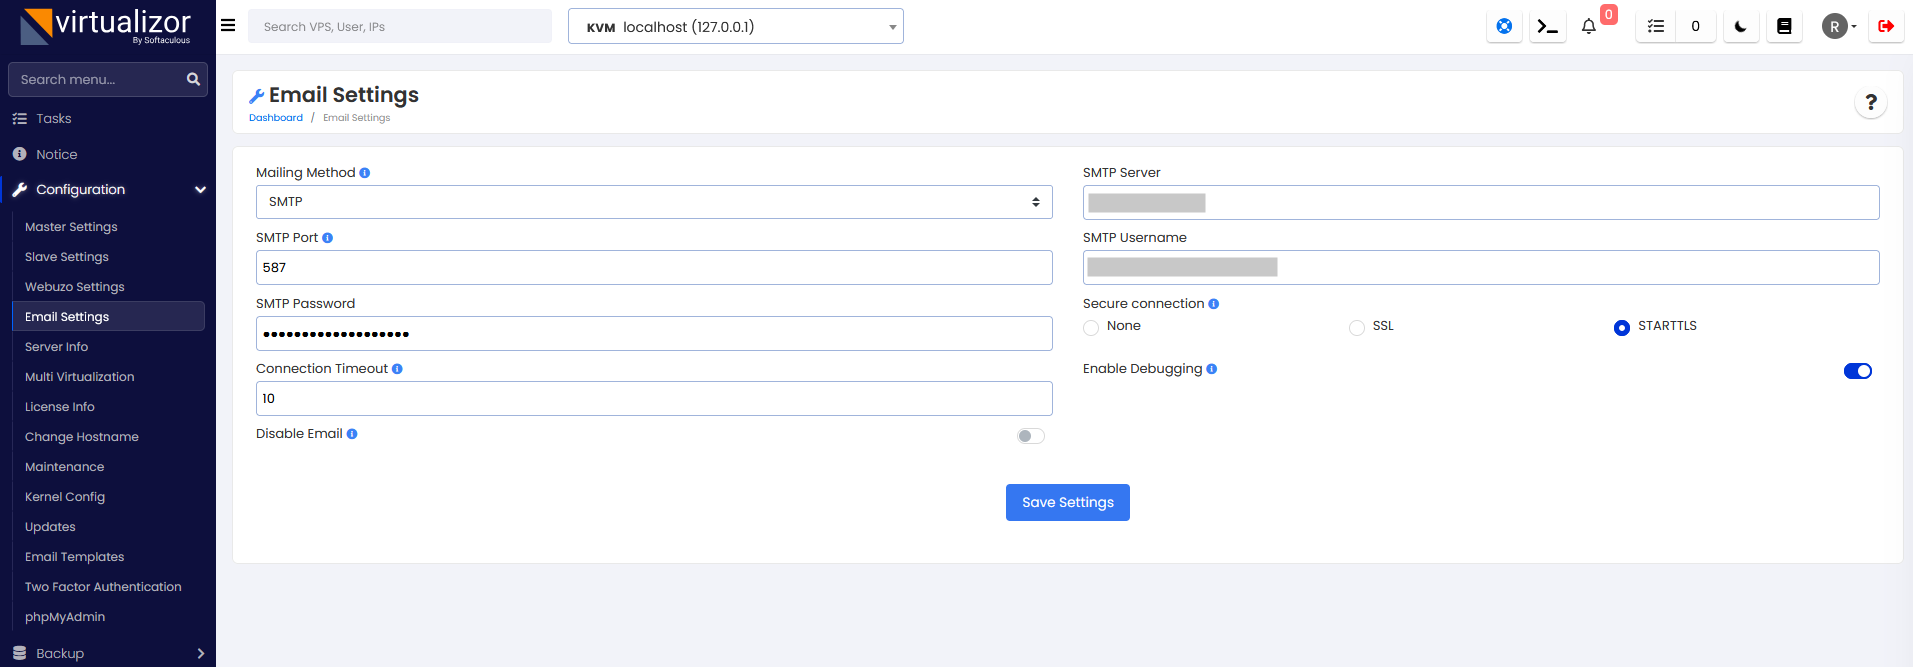This screenshot has height=667, width=1913.
Task: Go to Email Templates menu item
Action: click(x=75, y=557)
